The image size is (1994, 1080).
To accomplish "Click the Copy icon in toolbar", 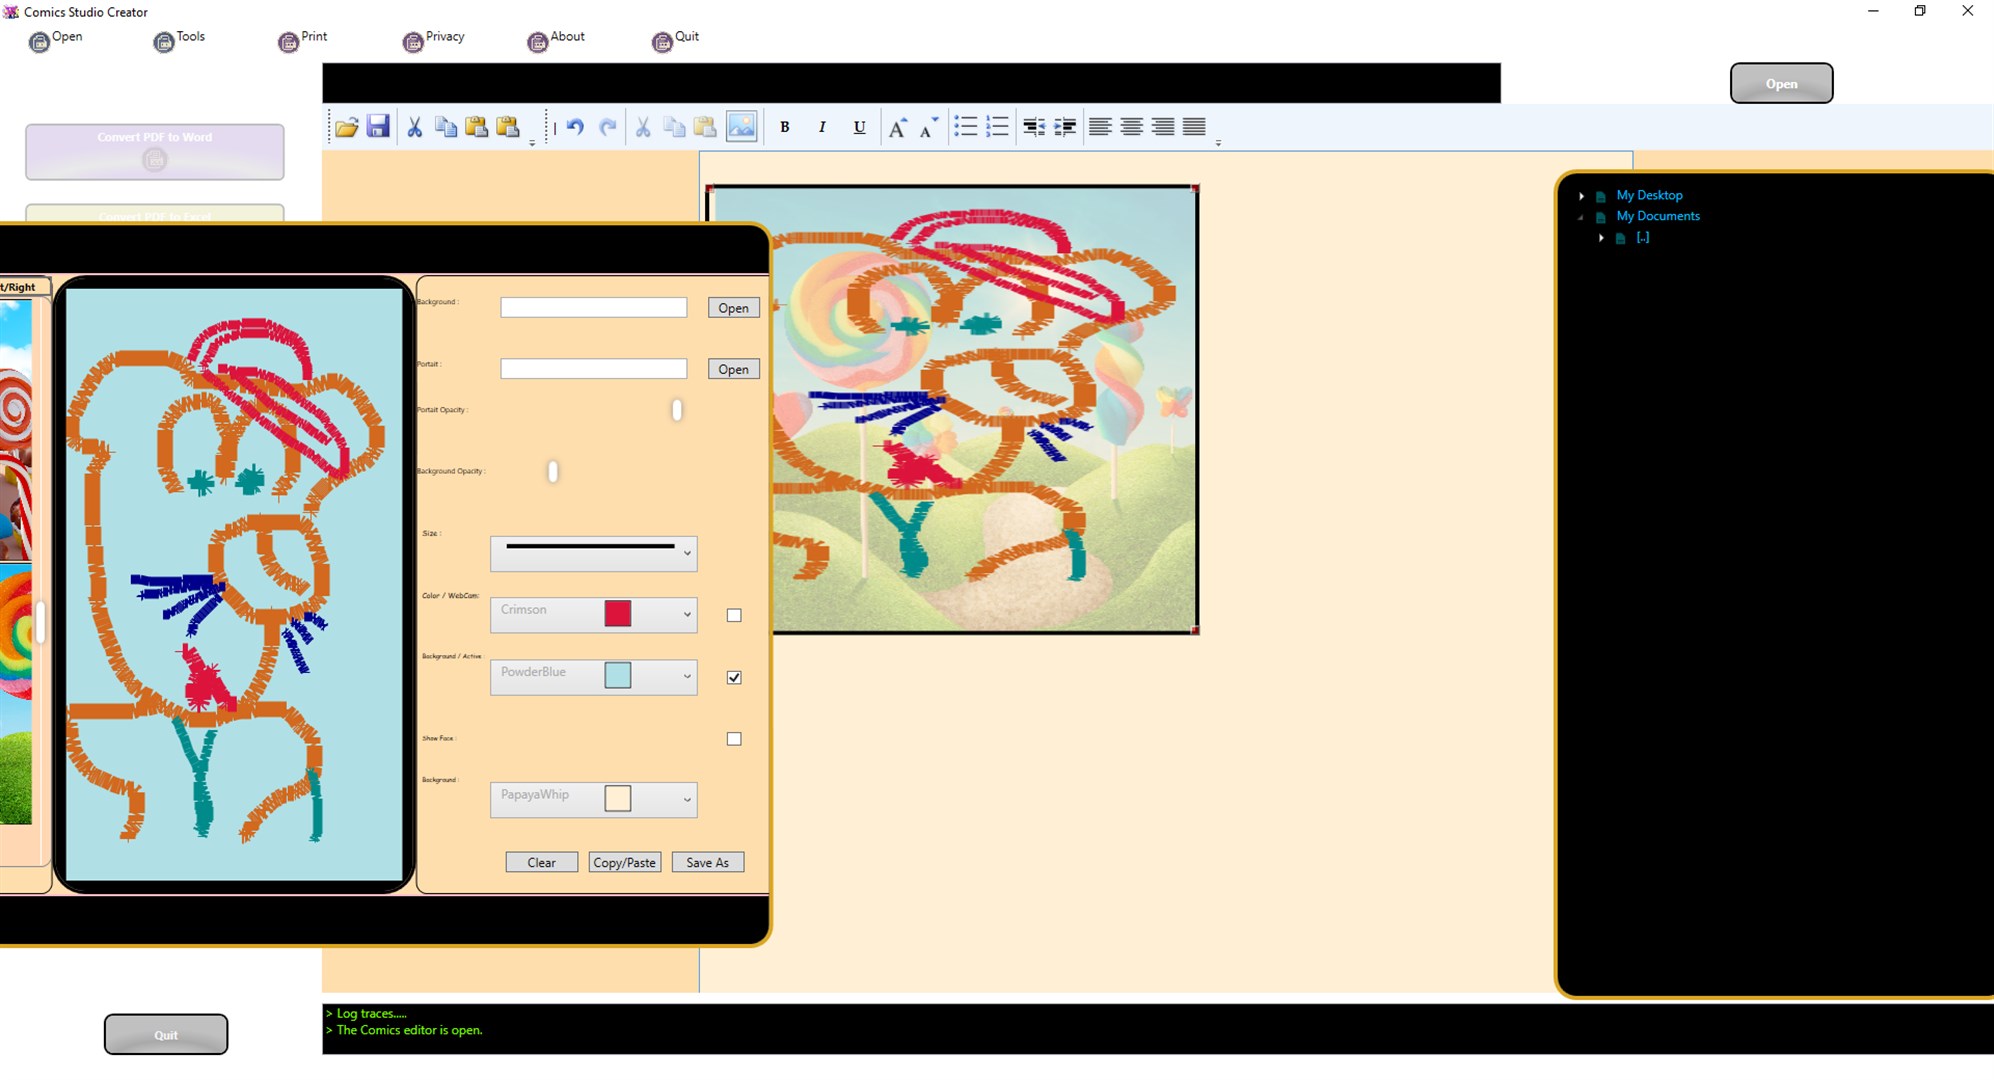I will pyautogui.click(x=448, y=125).
